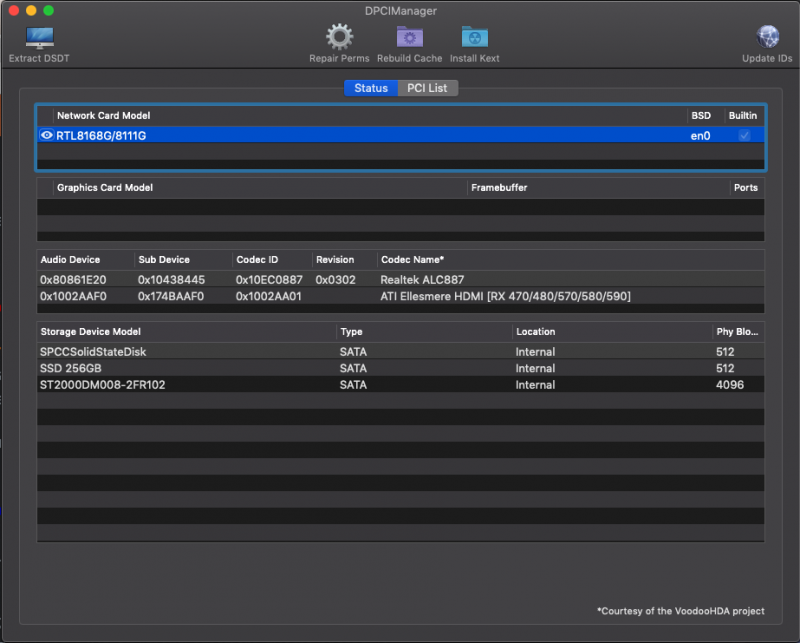Click the Codec Name column header
This screenshot has height=643, width=800.
tap(412, 260)
